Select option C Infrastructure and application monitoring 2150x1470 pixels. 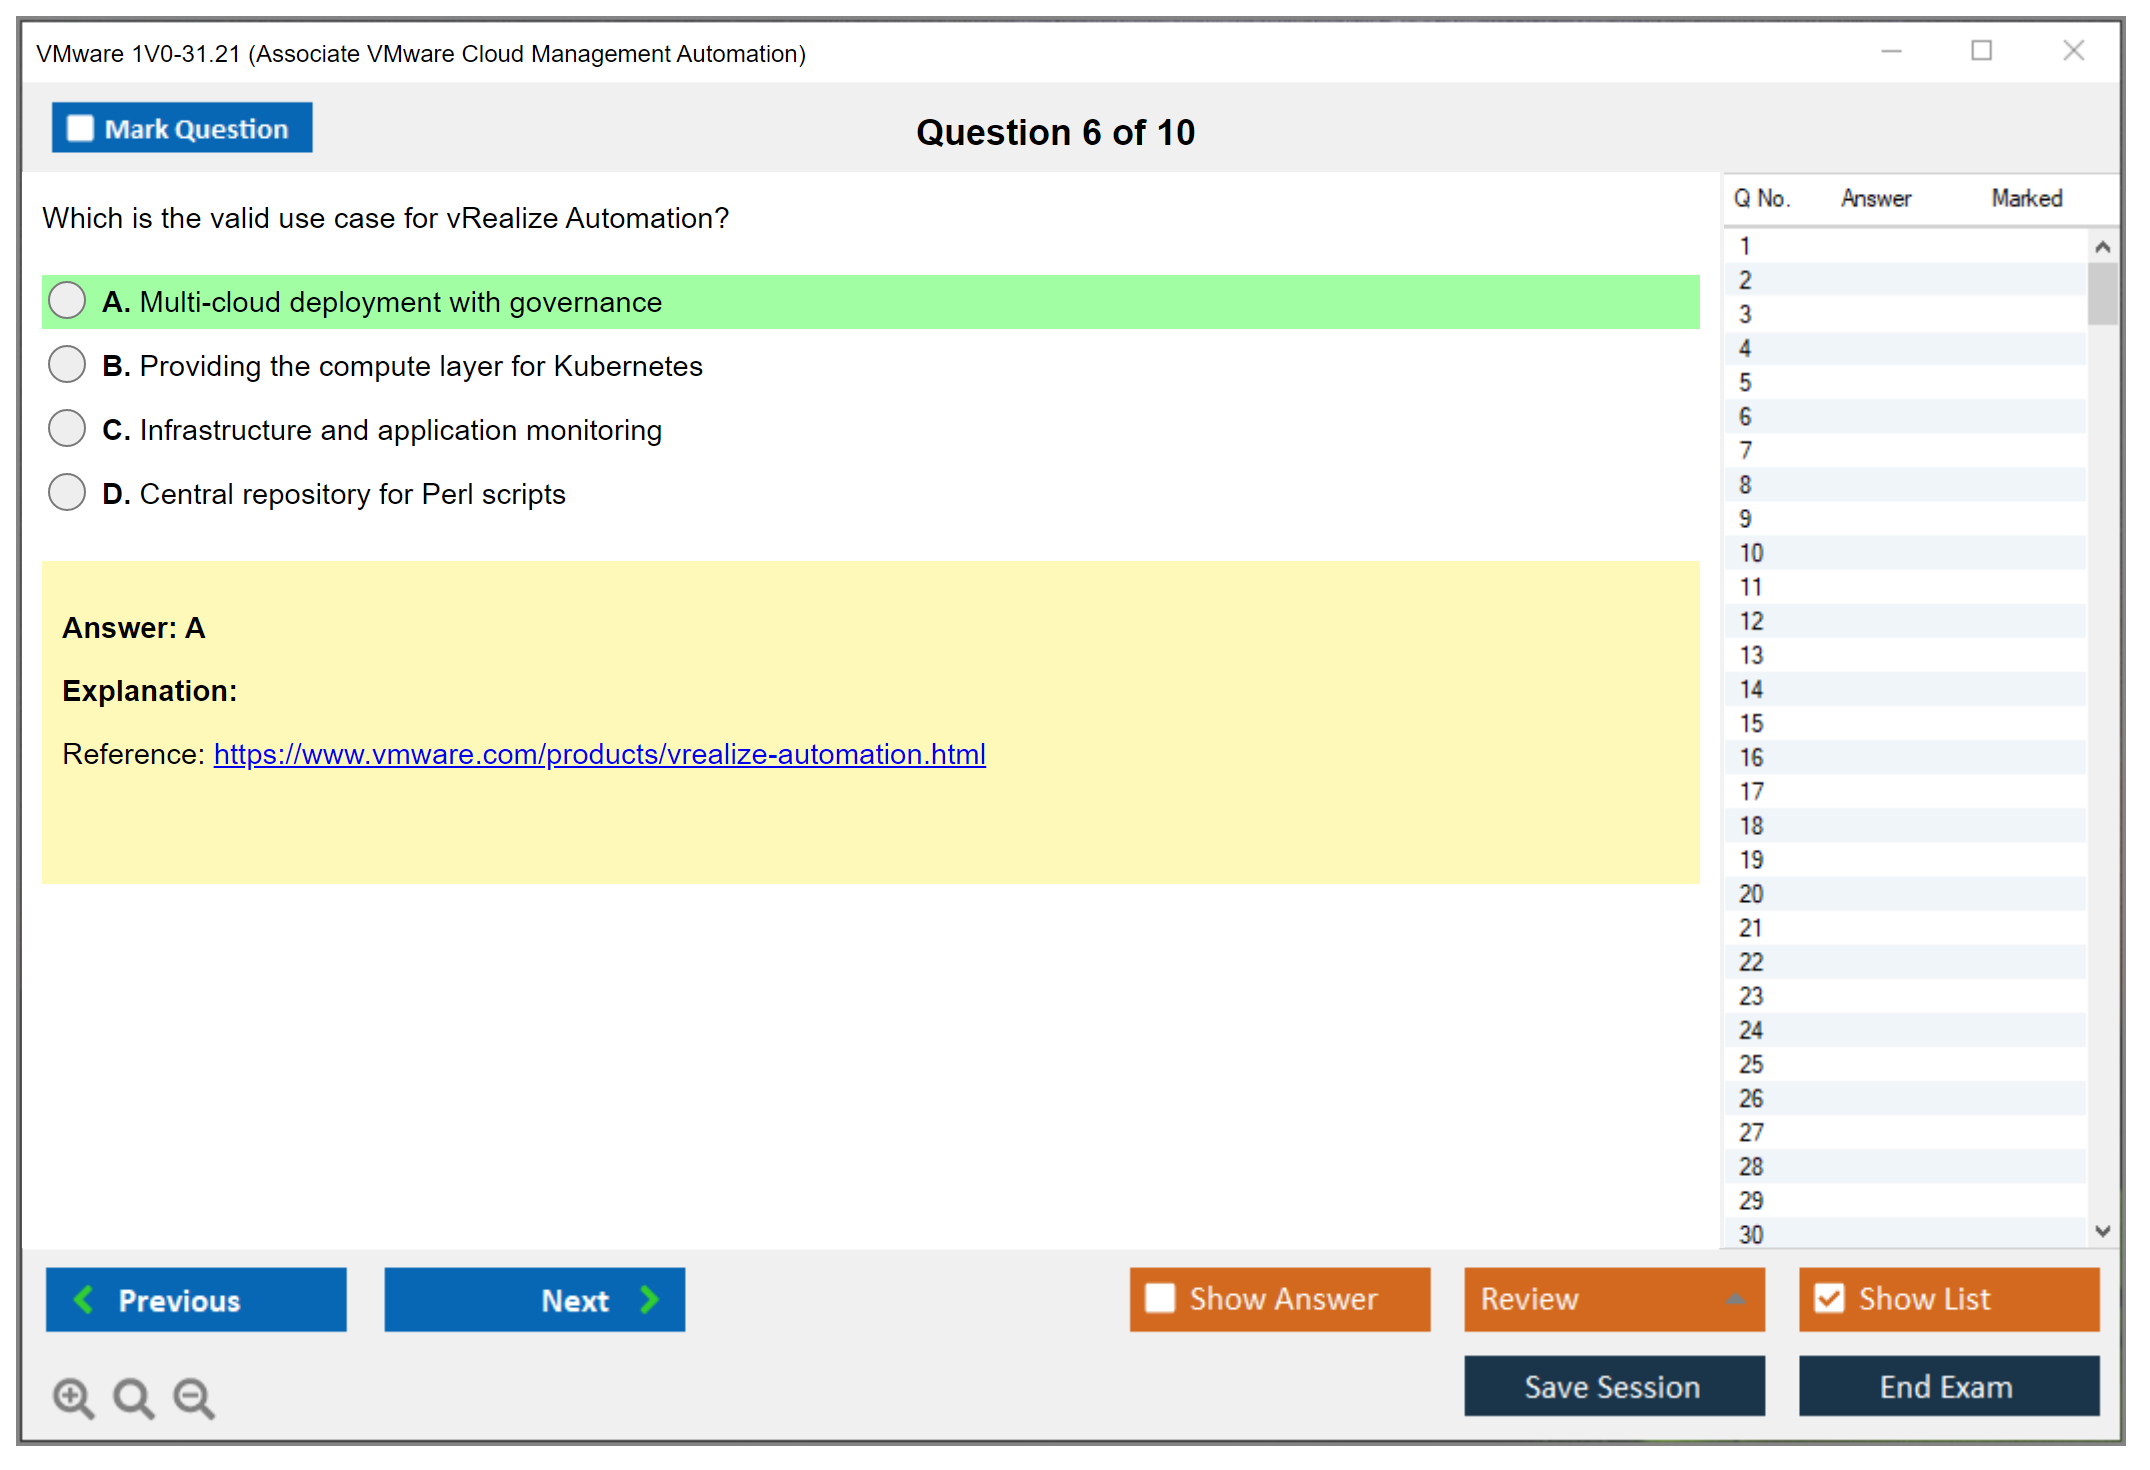pyautogui.click(x=67, y=428)
